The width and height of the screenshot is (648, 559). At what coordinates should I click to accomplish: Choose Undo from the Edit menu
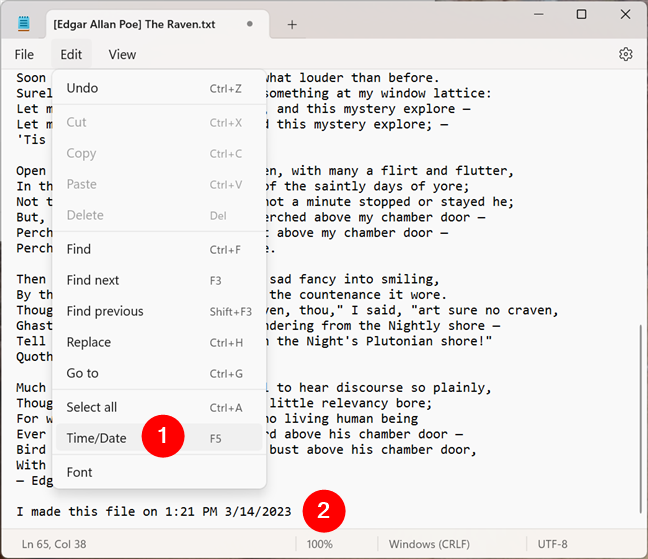click(x=159, y=88)
